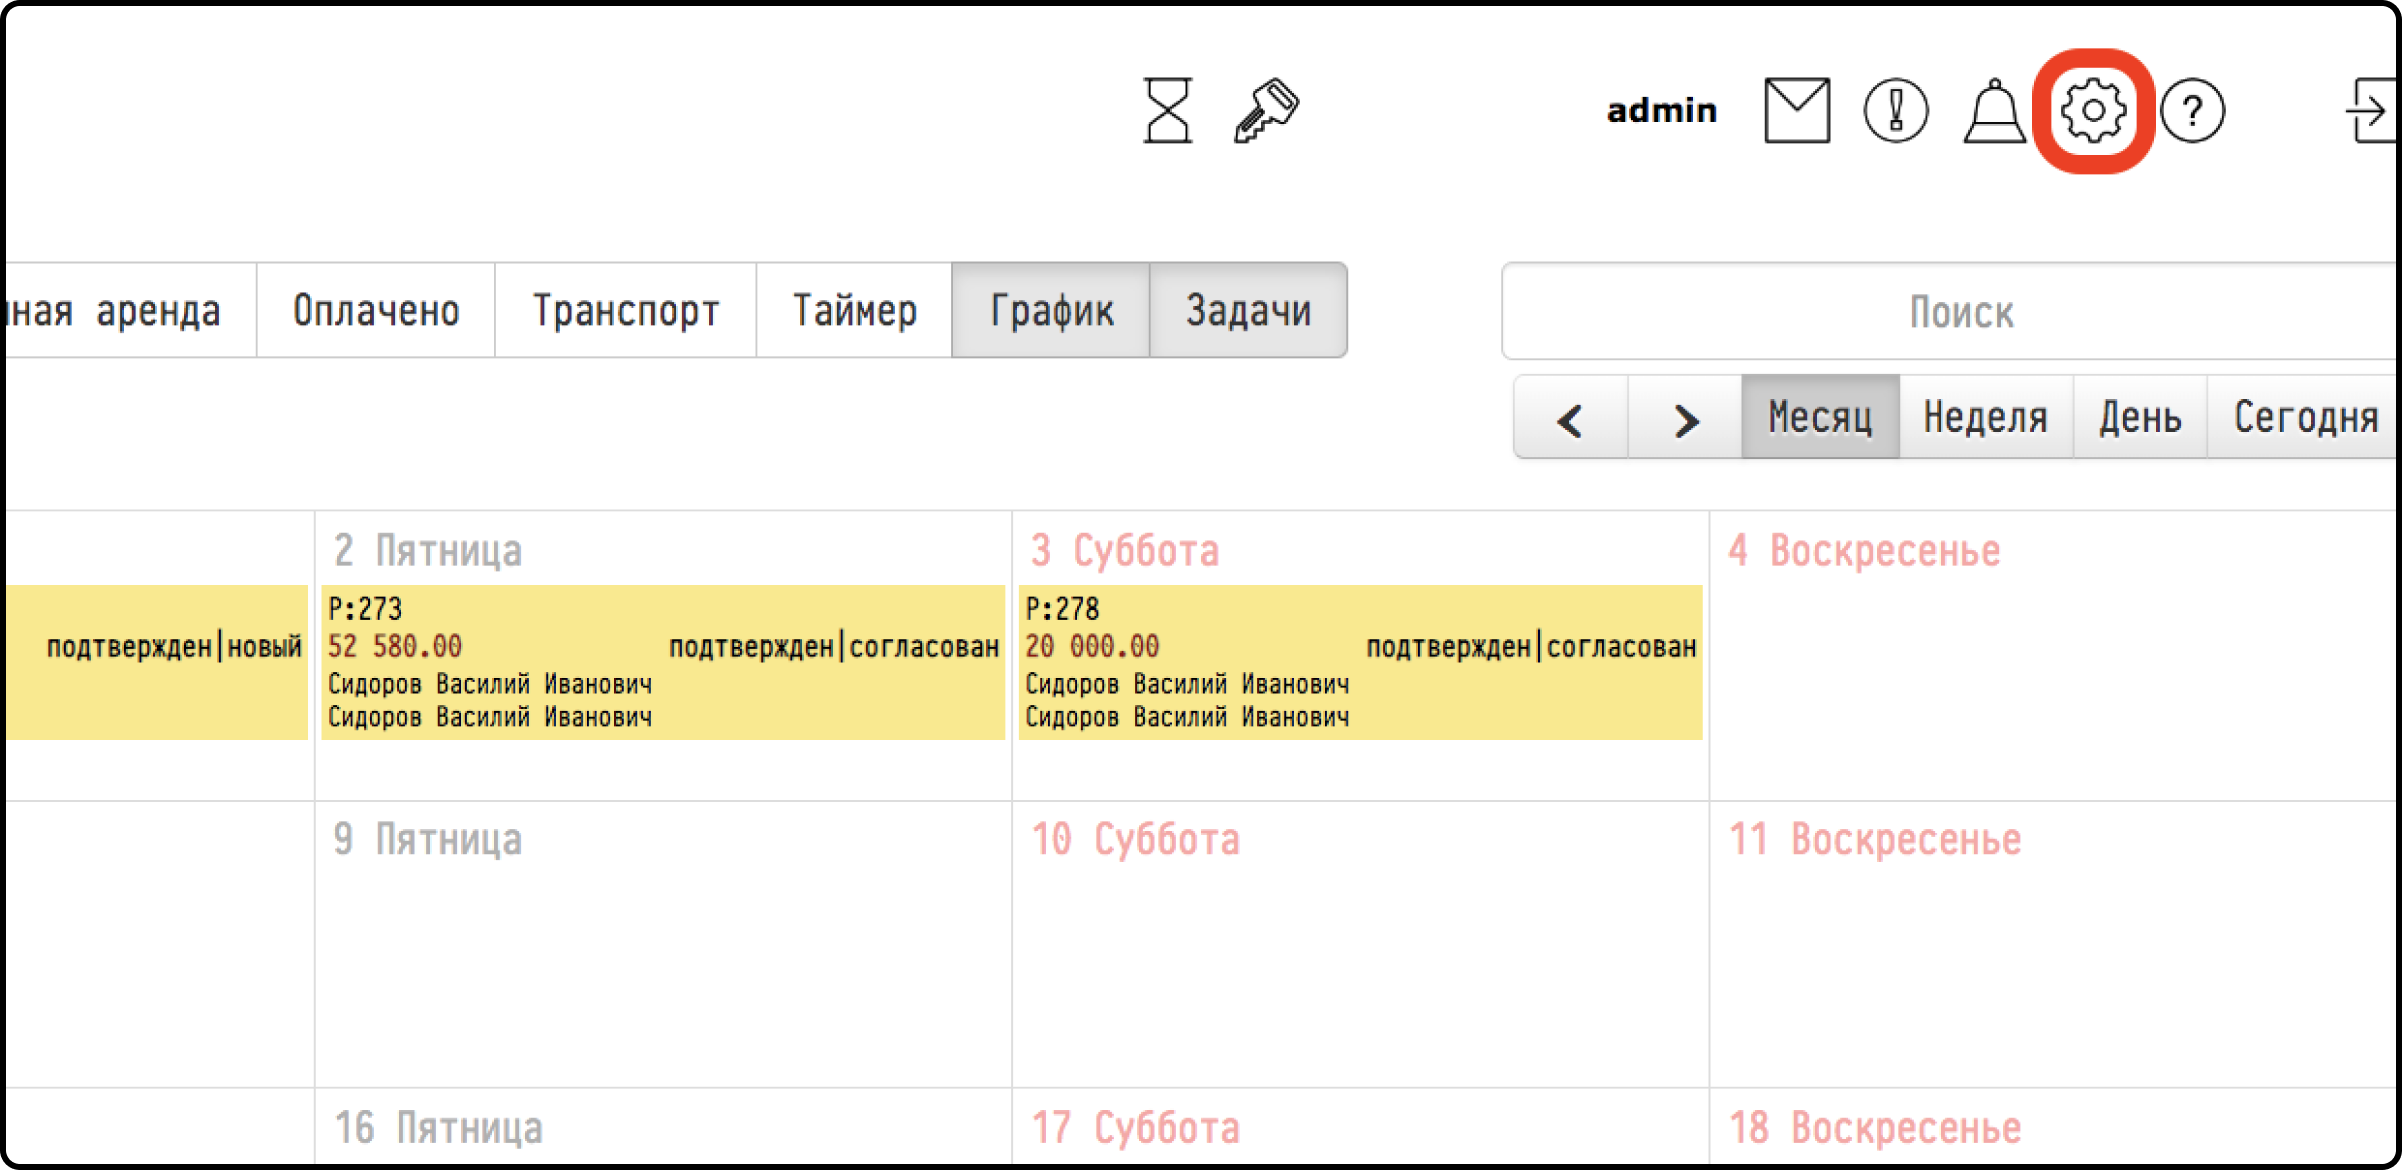Click the key access icon
2402x1170 pixels.
(x=1265, y=111)
